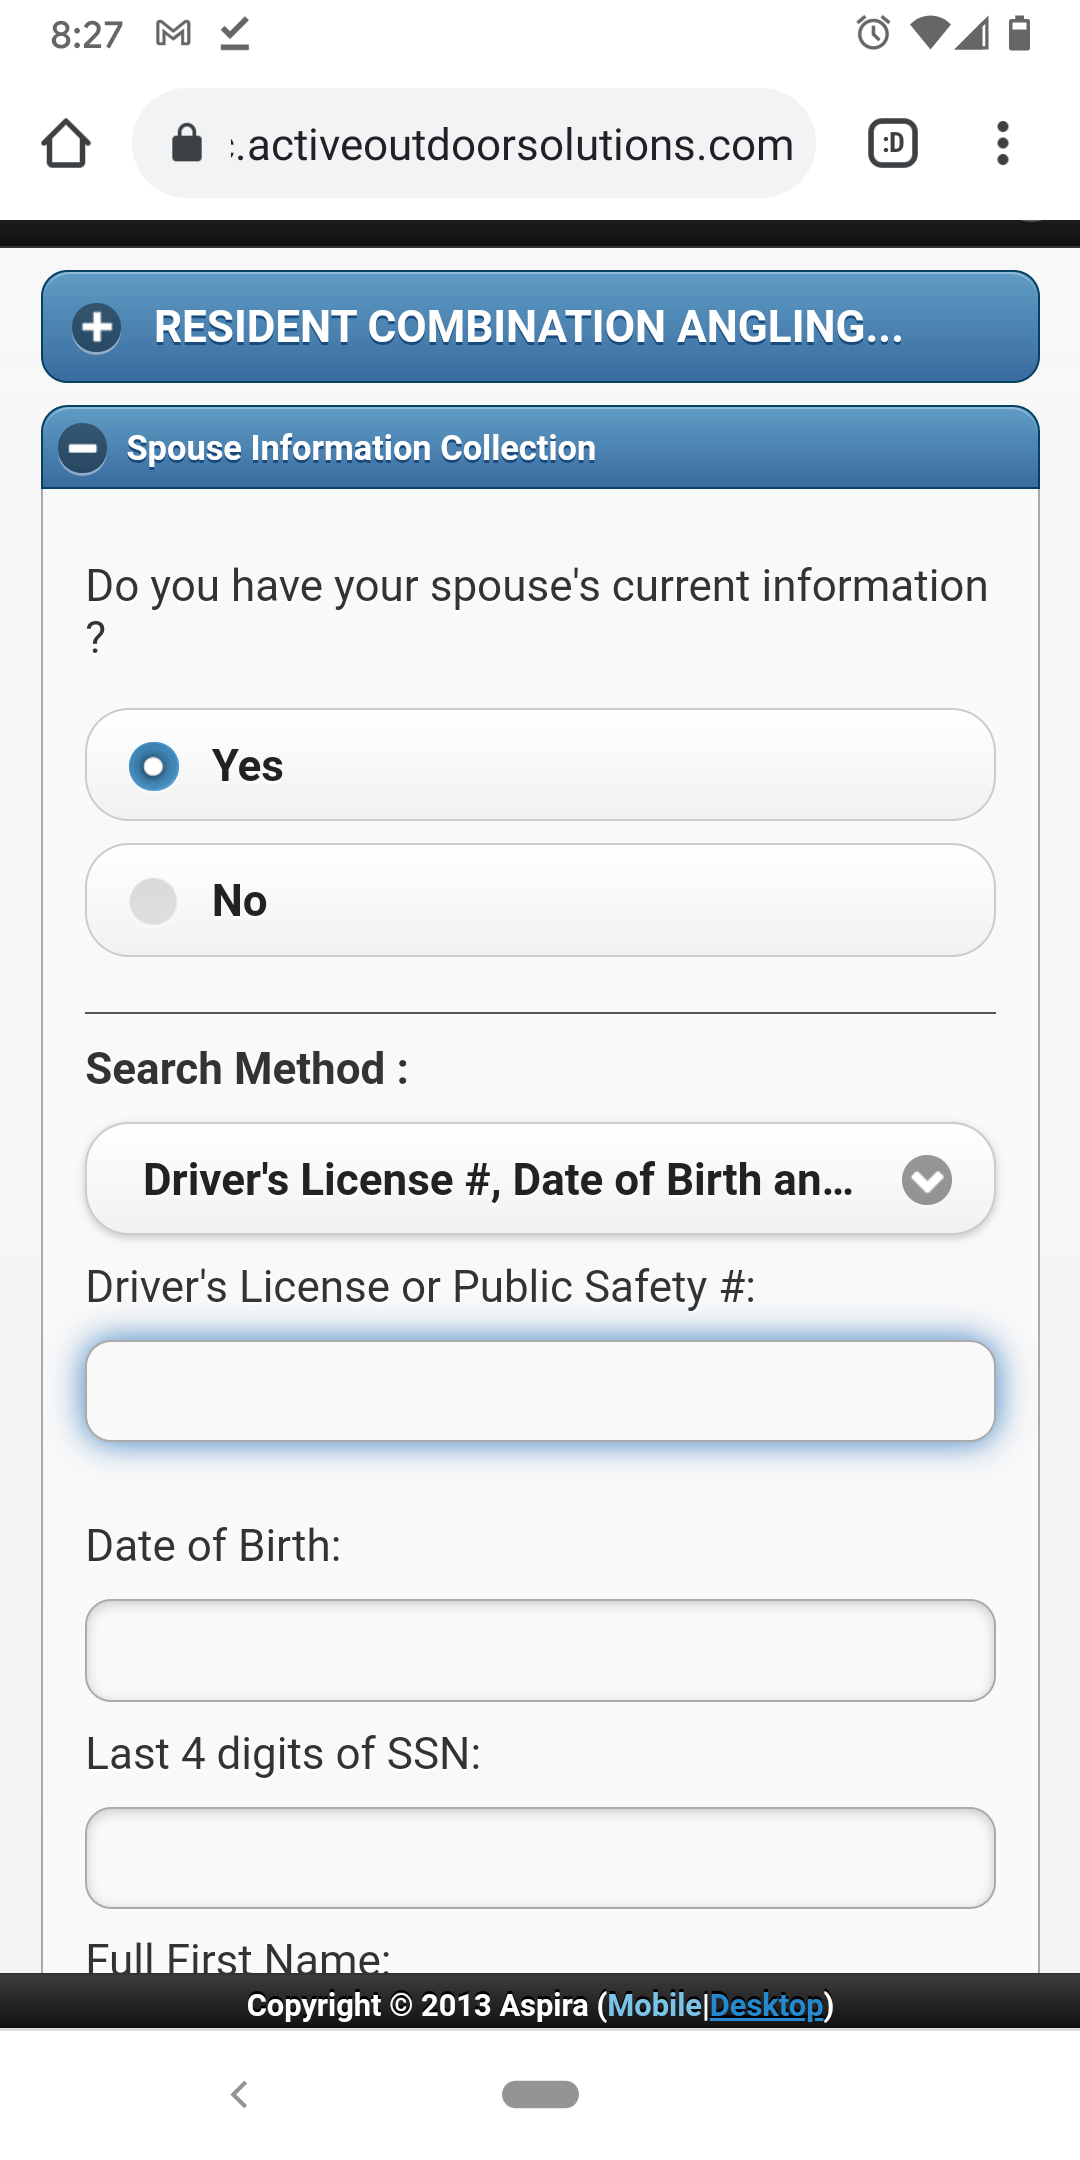The image size is (1080, 2160).
Task: Open Chrome three-dot overflow menu
Action: 1002,143
